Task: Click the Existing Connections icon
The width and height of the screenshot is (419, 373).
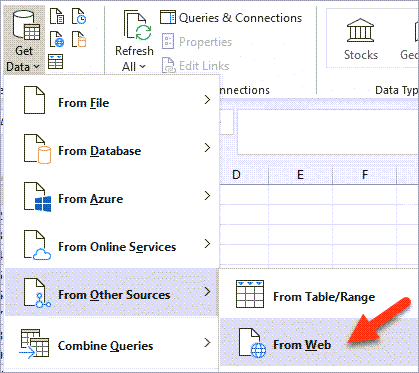Action: tap(79, 39)
